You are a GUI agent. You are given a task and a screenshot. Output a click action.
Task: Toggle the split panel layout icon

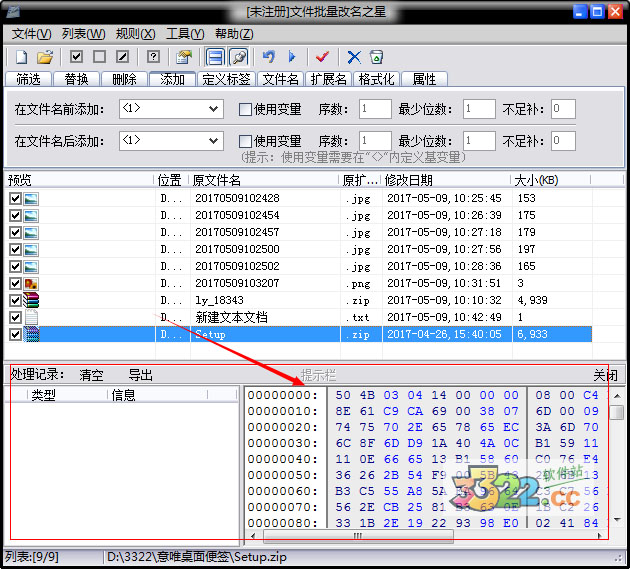pos(215,57)
